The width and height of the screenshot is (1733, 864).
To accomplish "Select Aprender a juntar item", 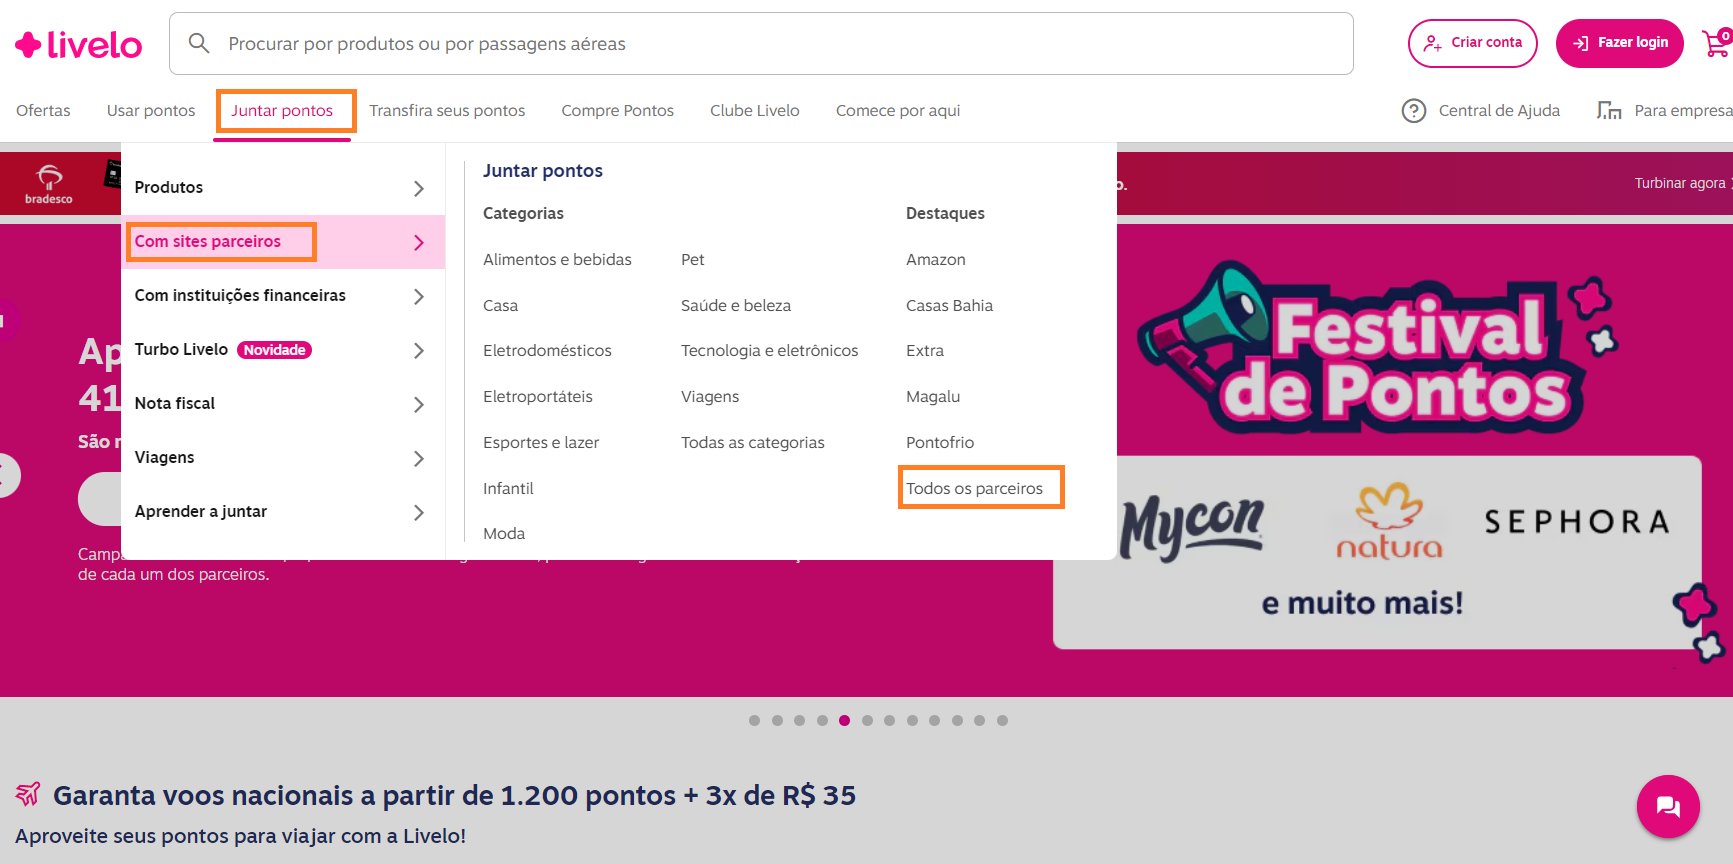I will point(201,511).
